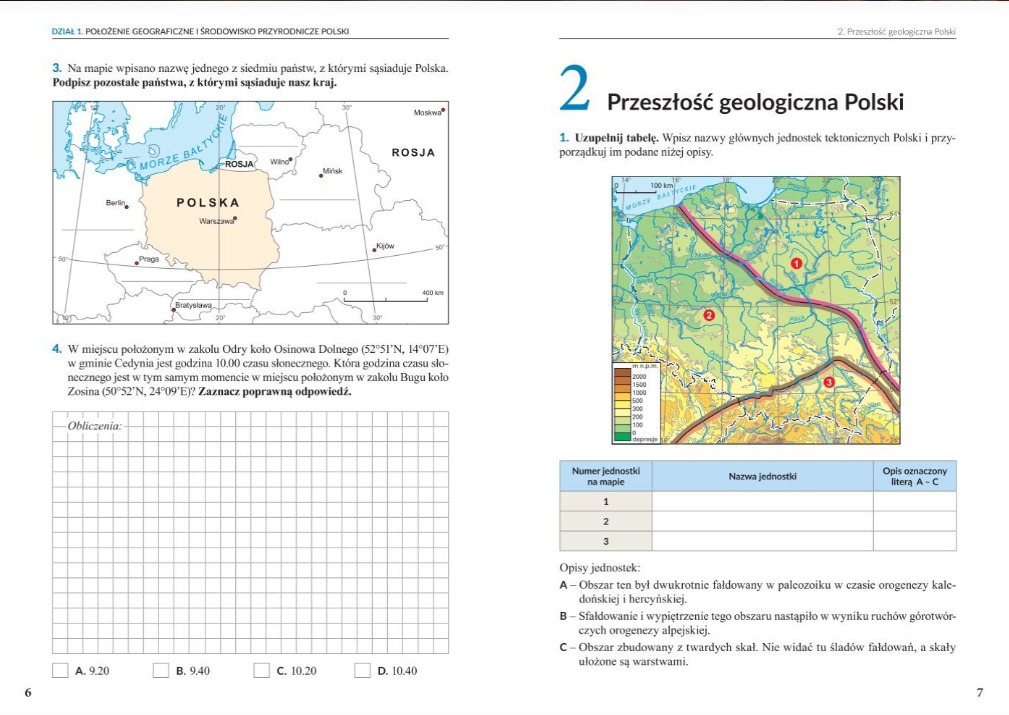Click the dark green depresje legend swatch
This screenshot has height=715, width=1009.
pos(622,436)
